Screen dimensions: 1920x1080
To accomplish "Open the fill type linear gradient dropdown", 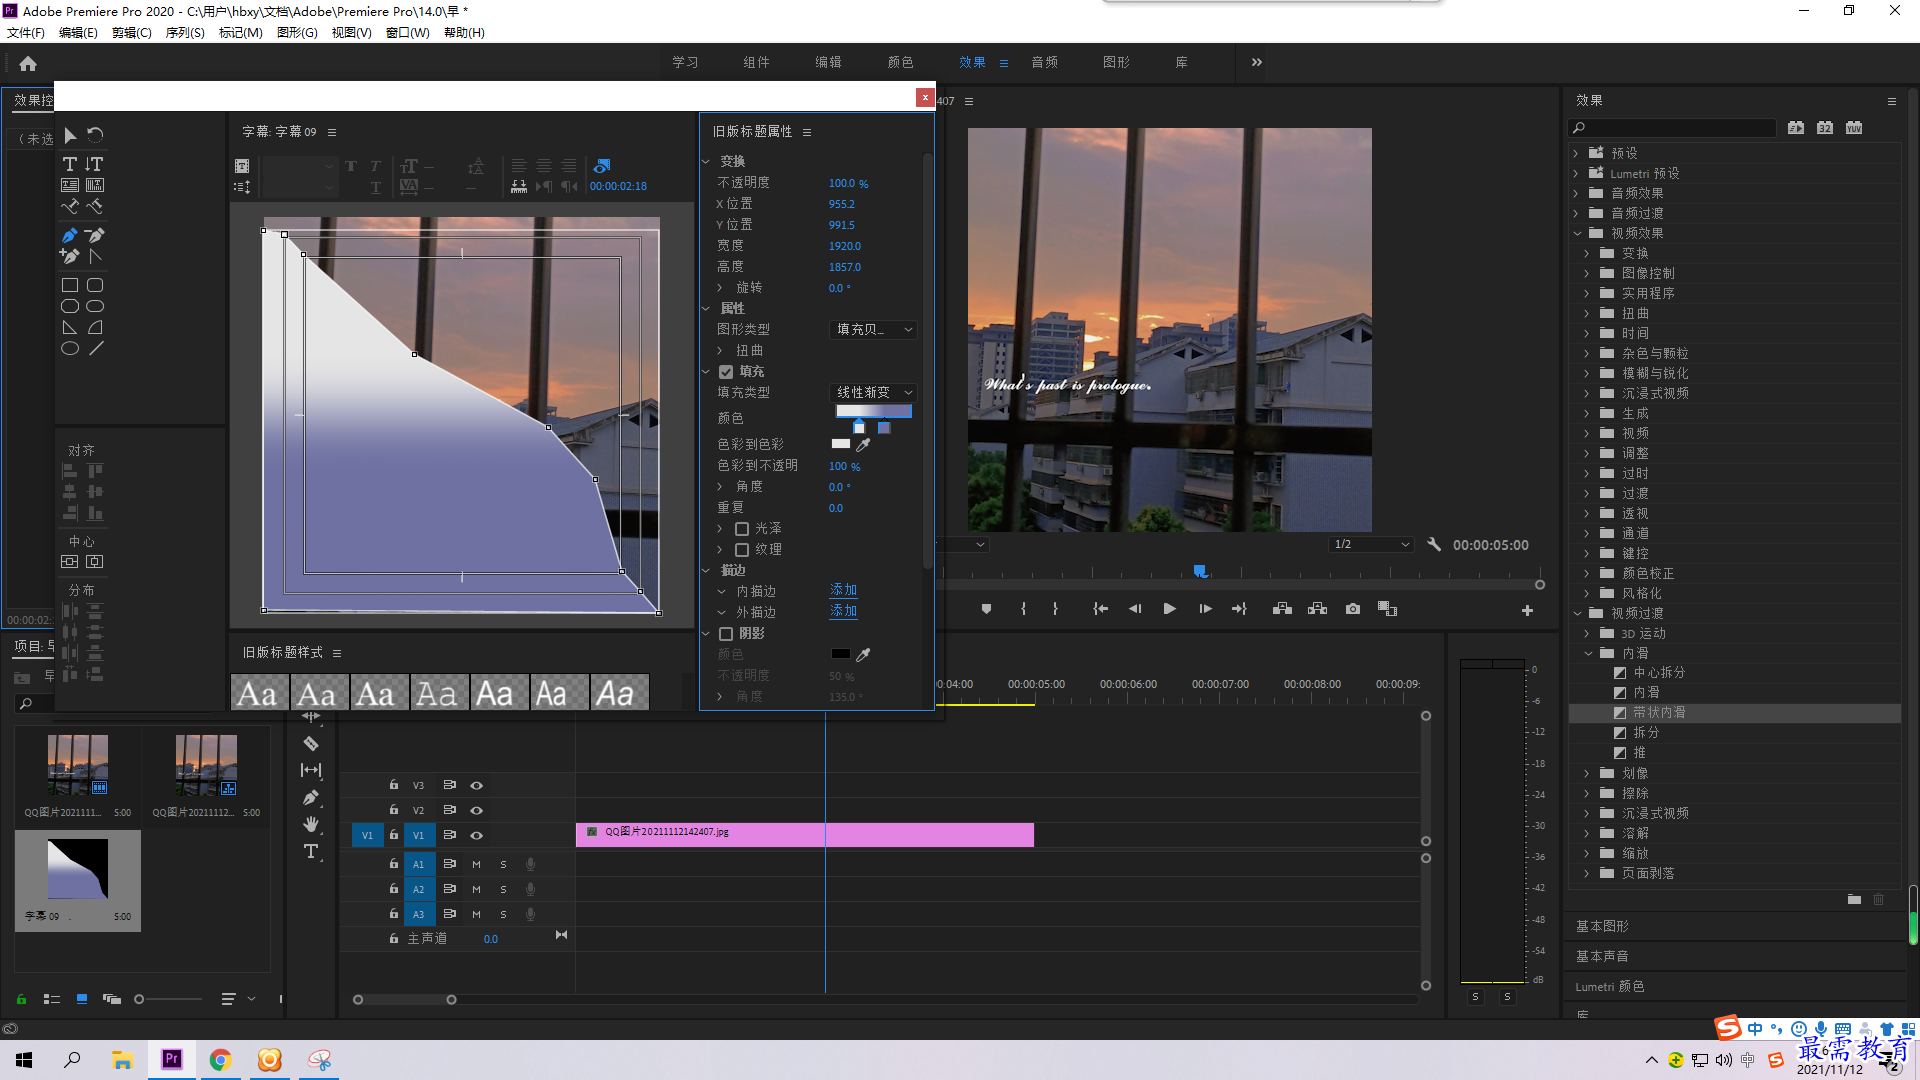I will click(x=874, y=393).
